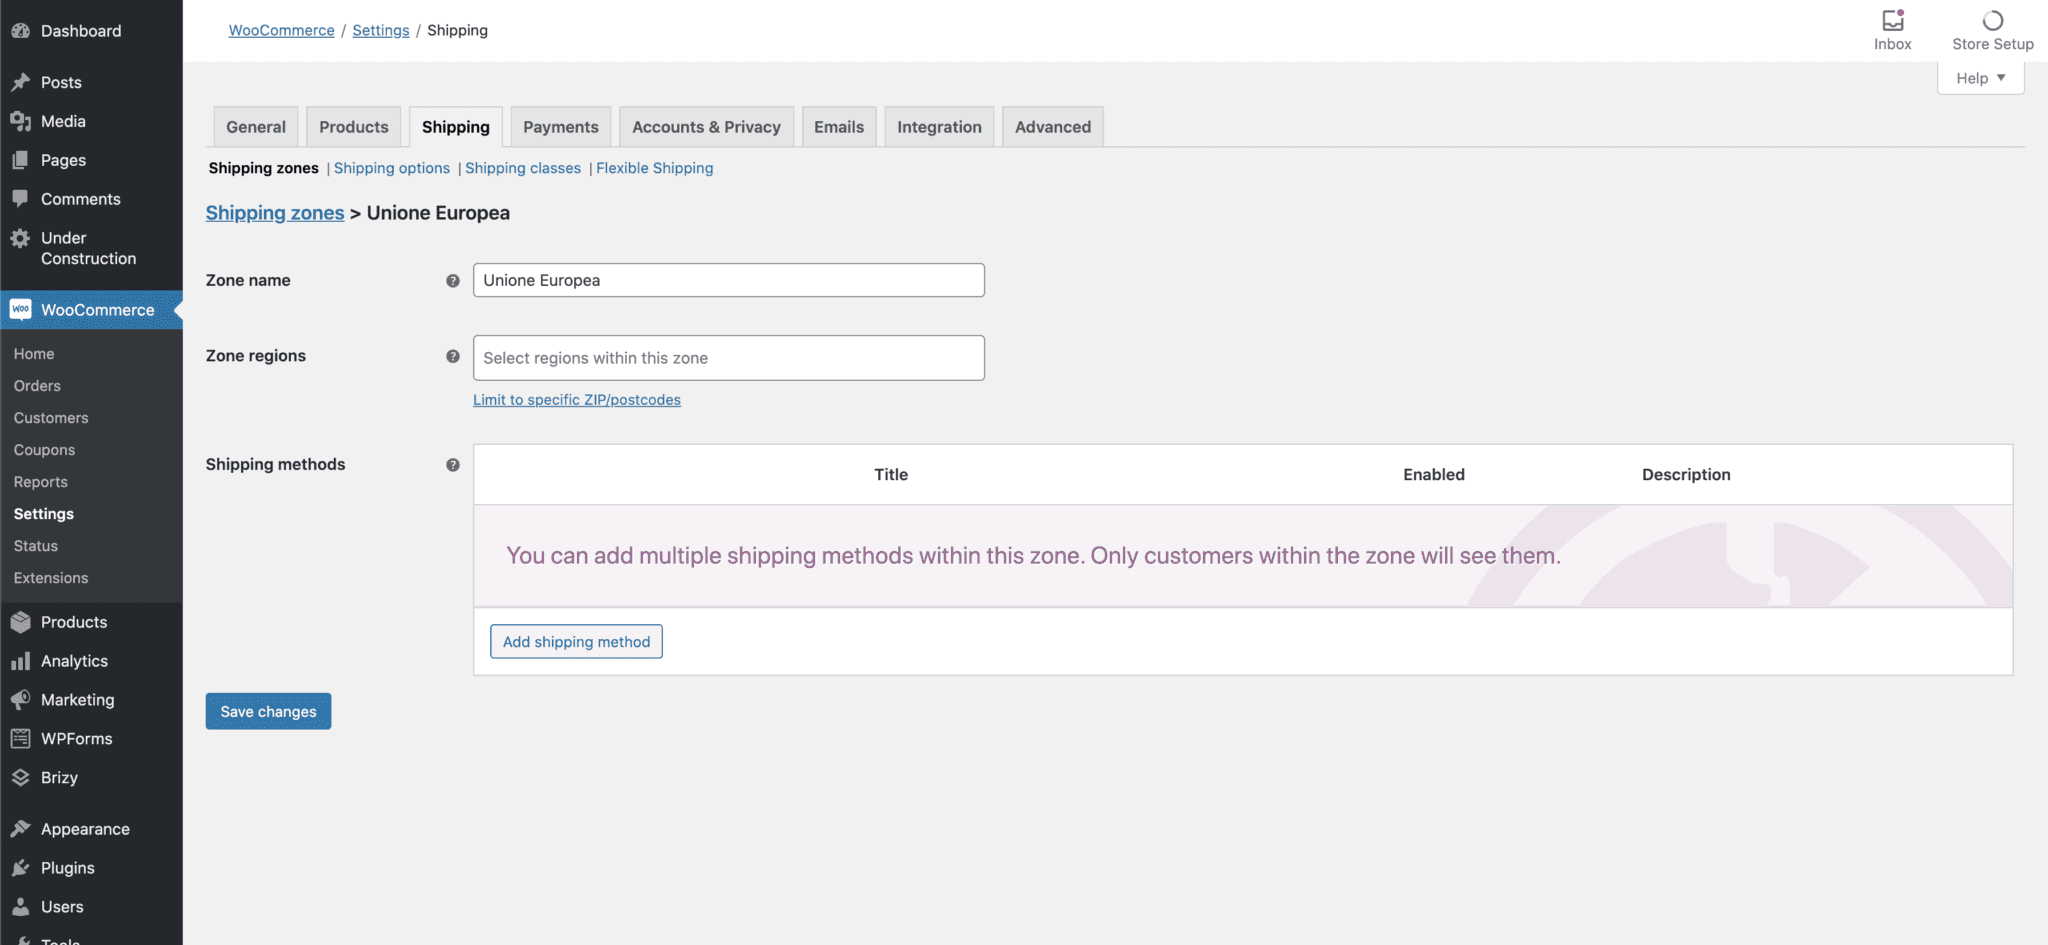This screenshot has width=2048, height=945.
Task: Select the Shipping tab
Action: tap(456, 127)
